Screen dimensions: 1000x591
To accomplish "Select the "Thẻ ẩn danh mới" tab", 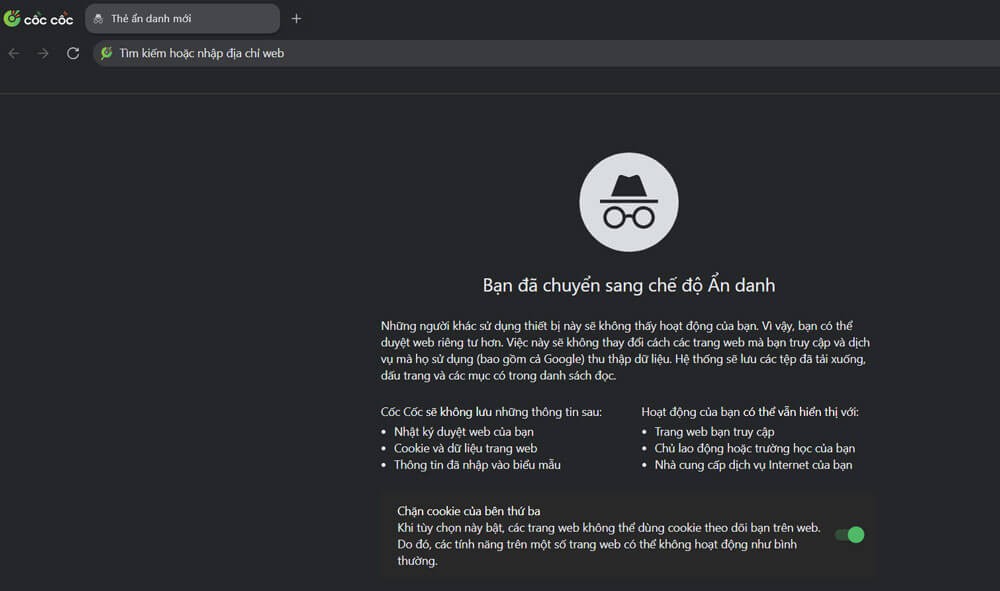I will 182,18.
